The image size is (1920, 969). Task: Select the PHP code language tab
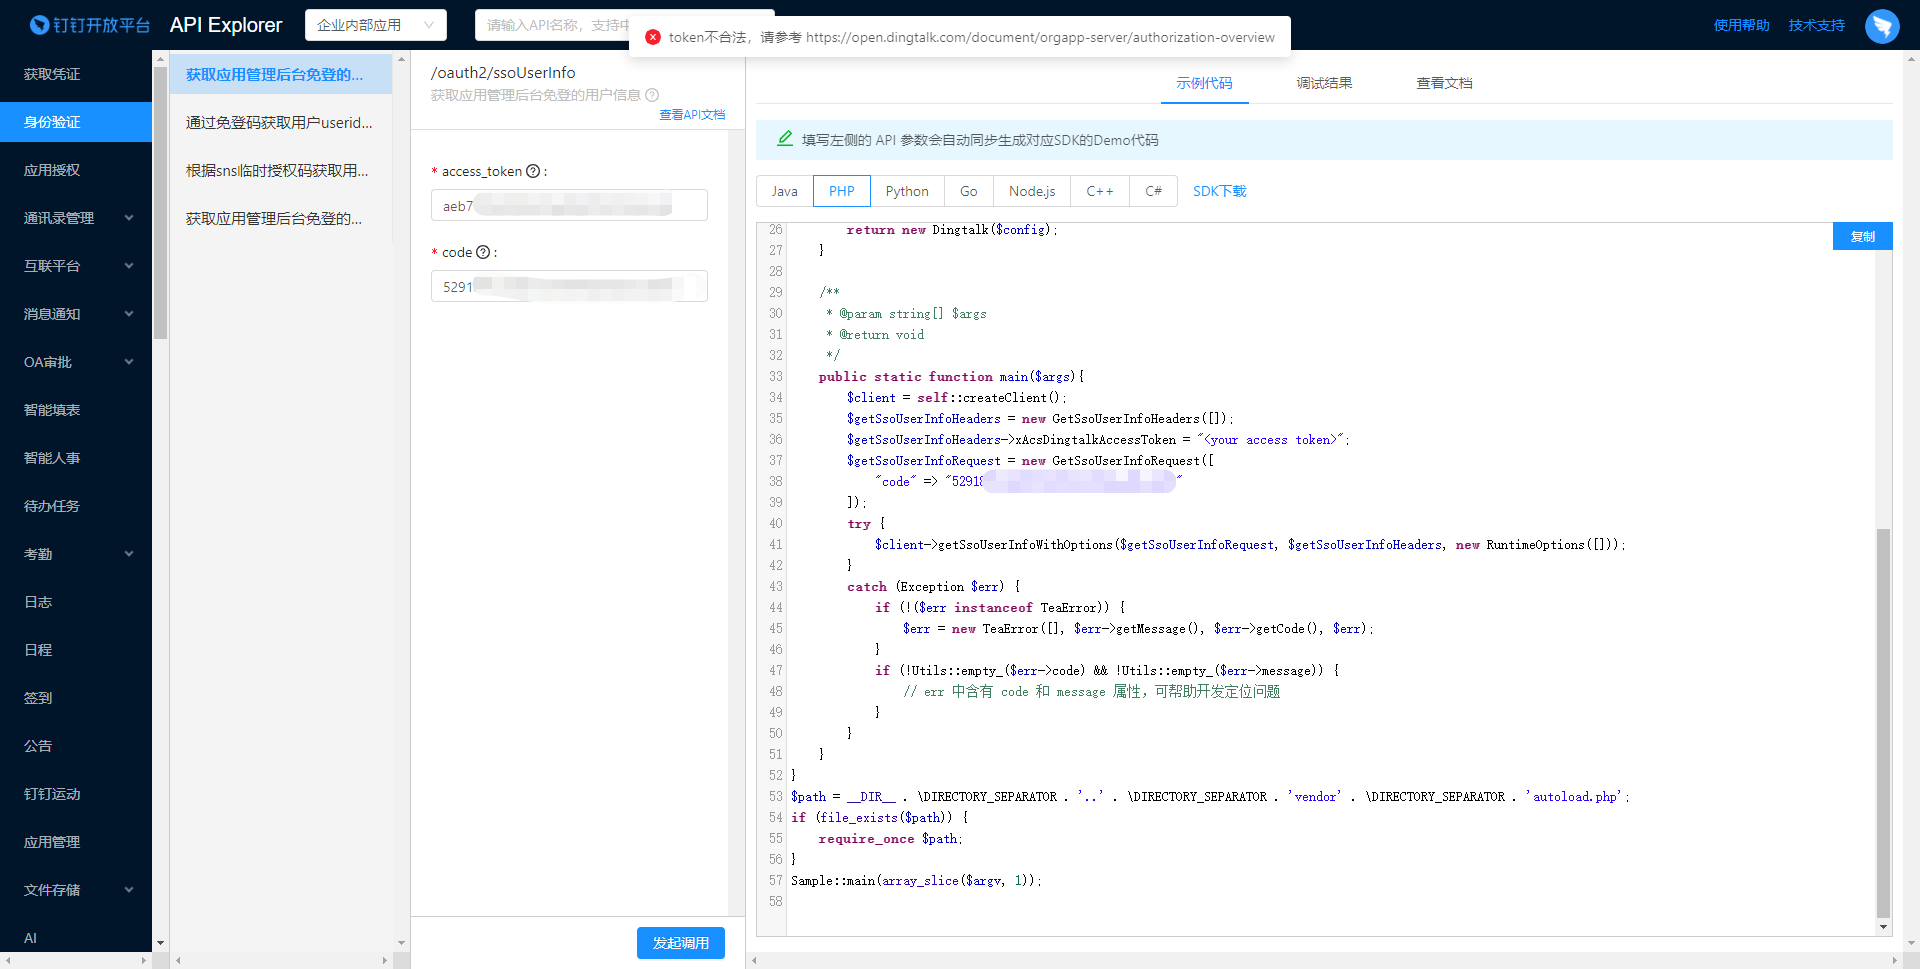(842, 191)
